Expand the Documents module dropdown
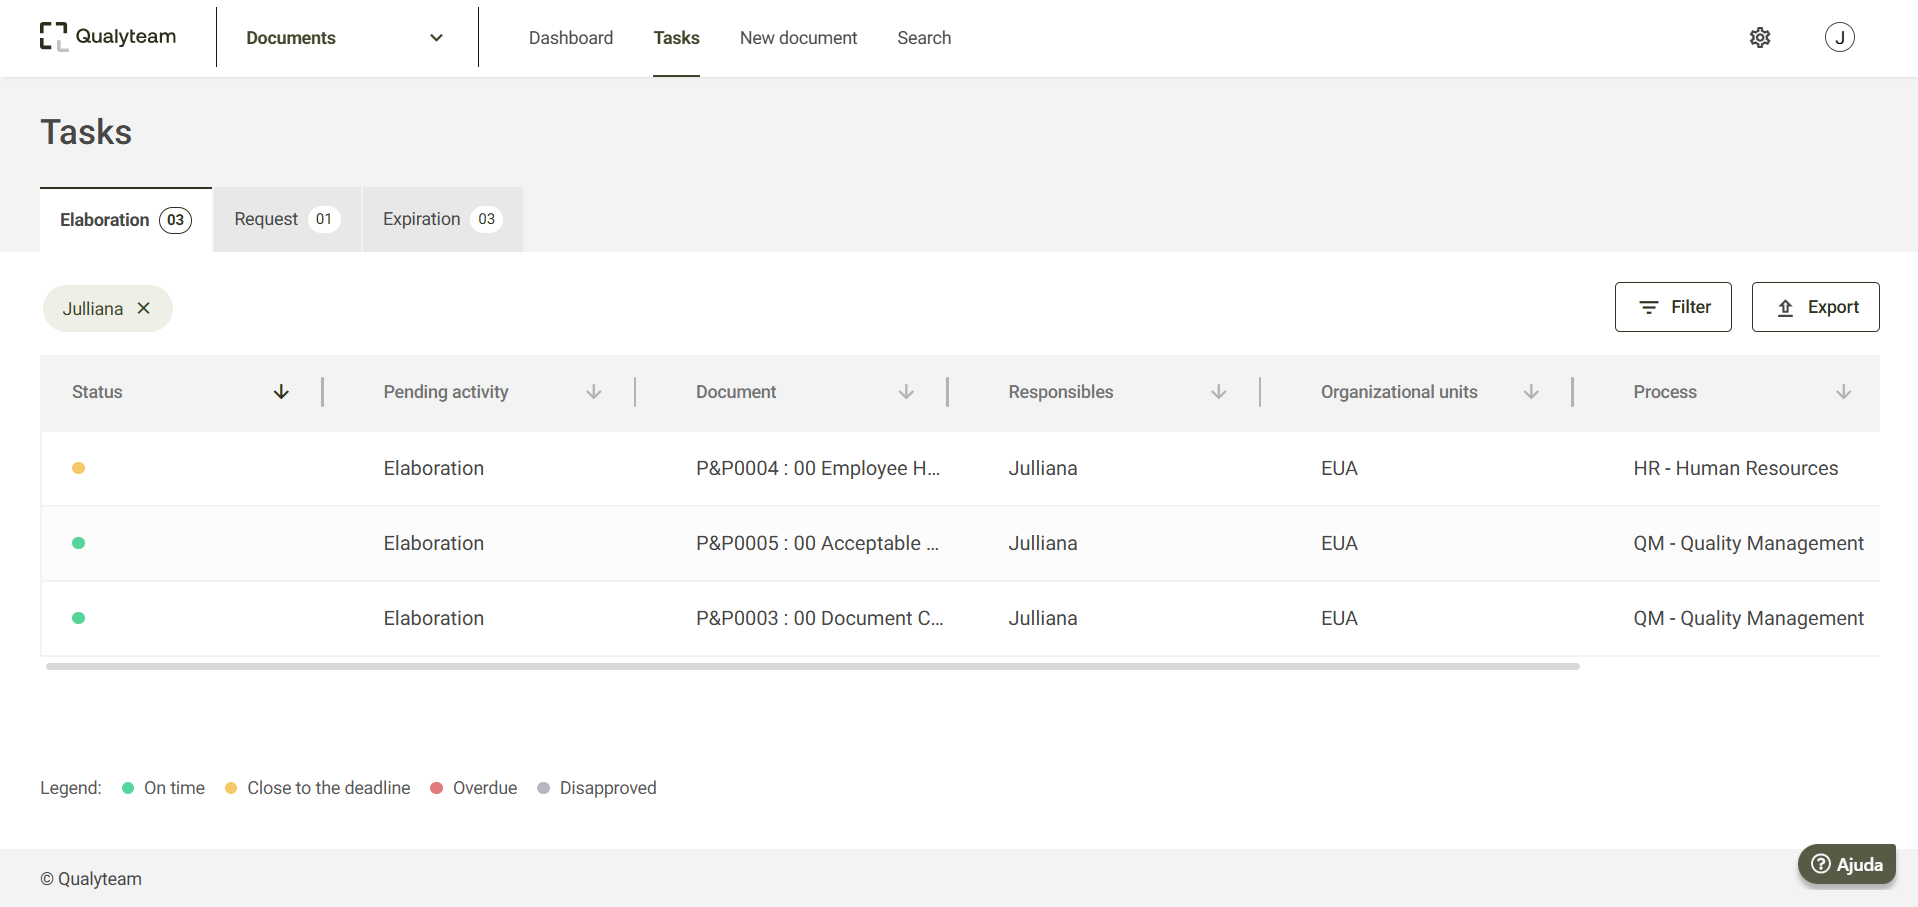 345,38
